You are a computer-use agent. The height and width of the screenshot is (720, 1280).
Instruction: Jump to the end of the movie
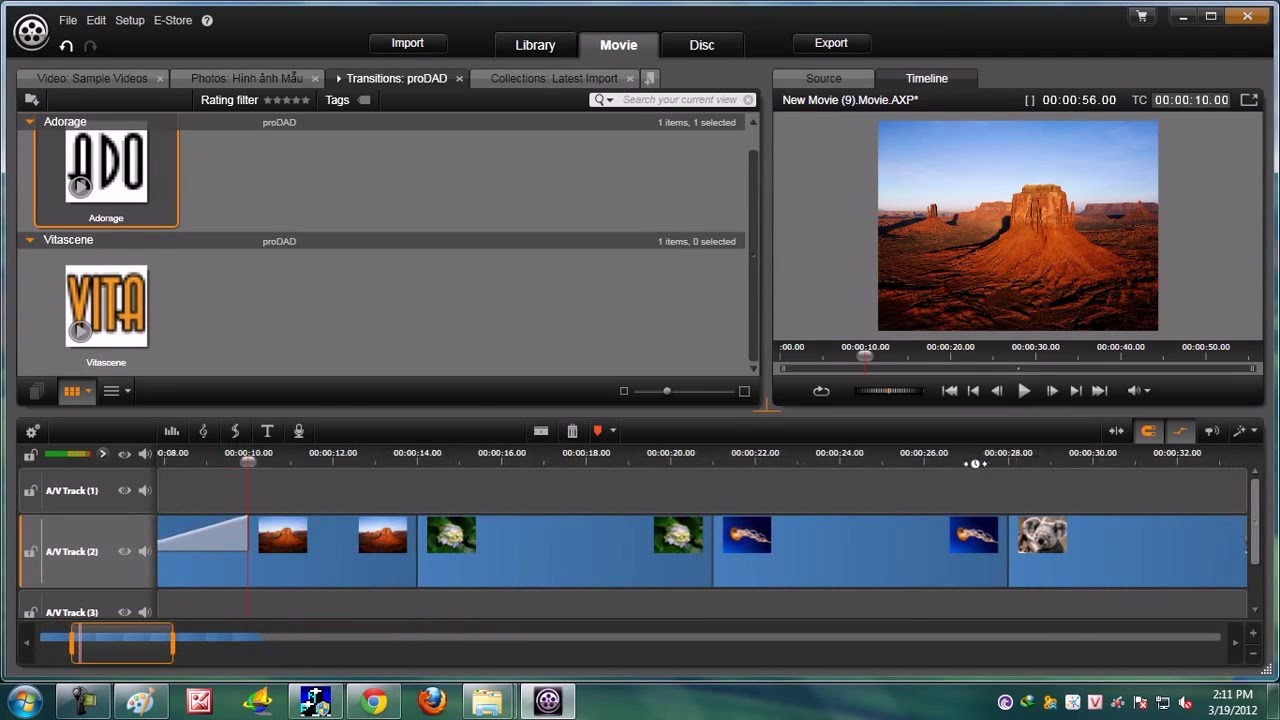[1099, 391]
